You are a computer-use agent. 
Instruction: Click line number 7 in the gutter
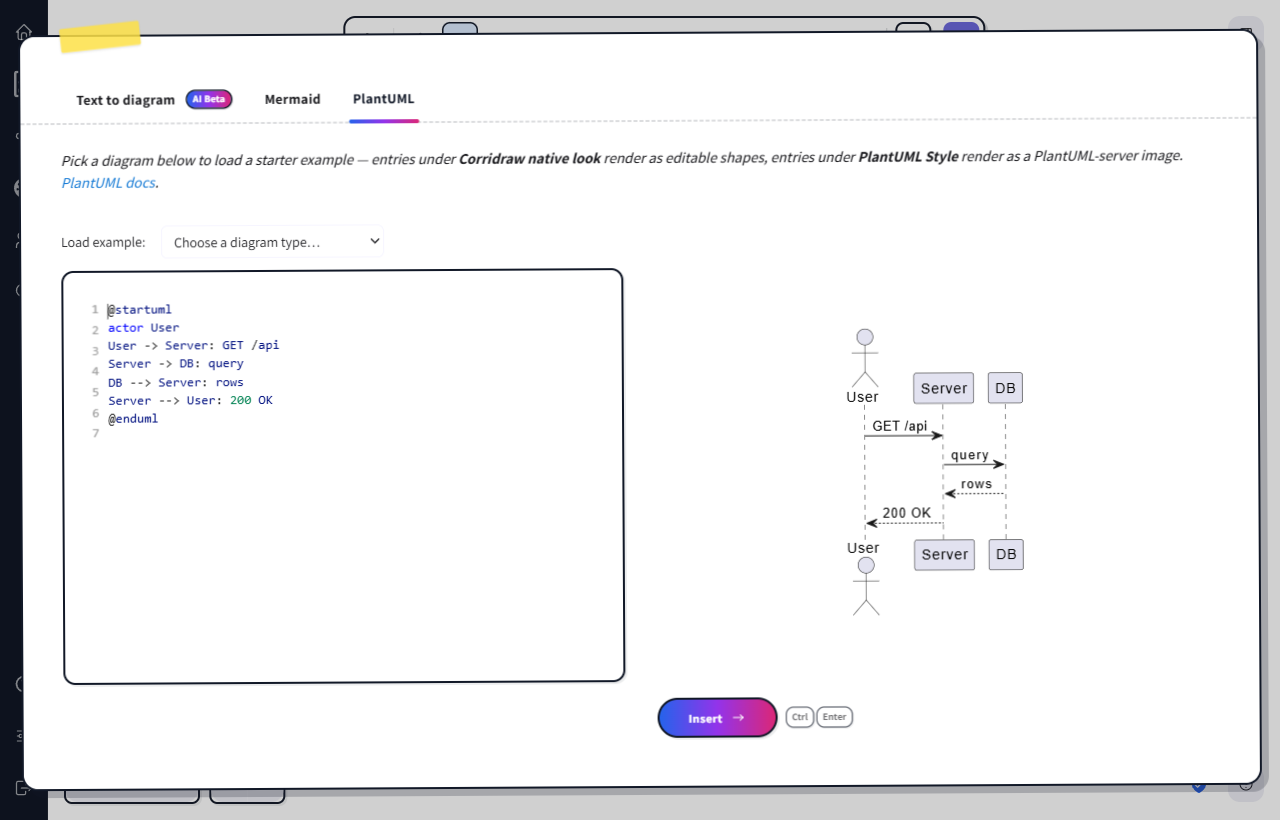coord(95,433)
